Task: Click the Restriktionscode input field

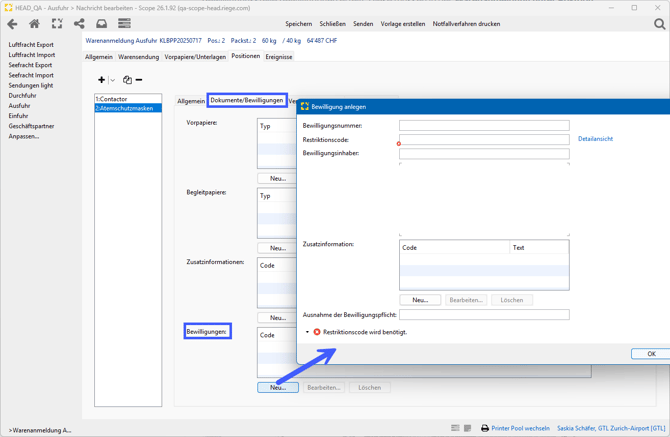Action: pyautogui.click(x=484, y=140)
